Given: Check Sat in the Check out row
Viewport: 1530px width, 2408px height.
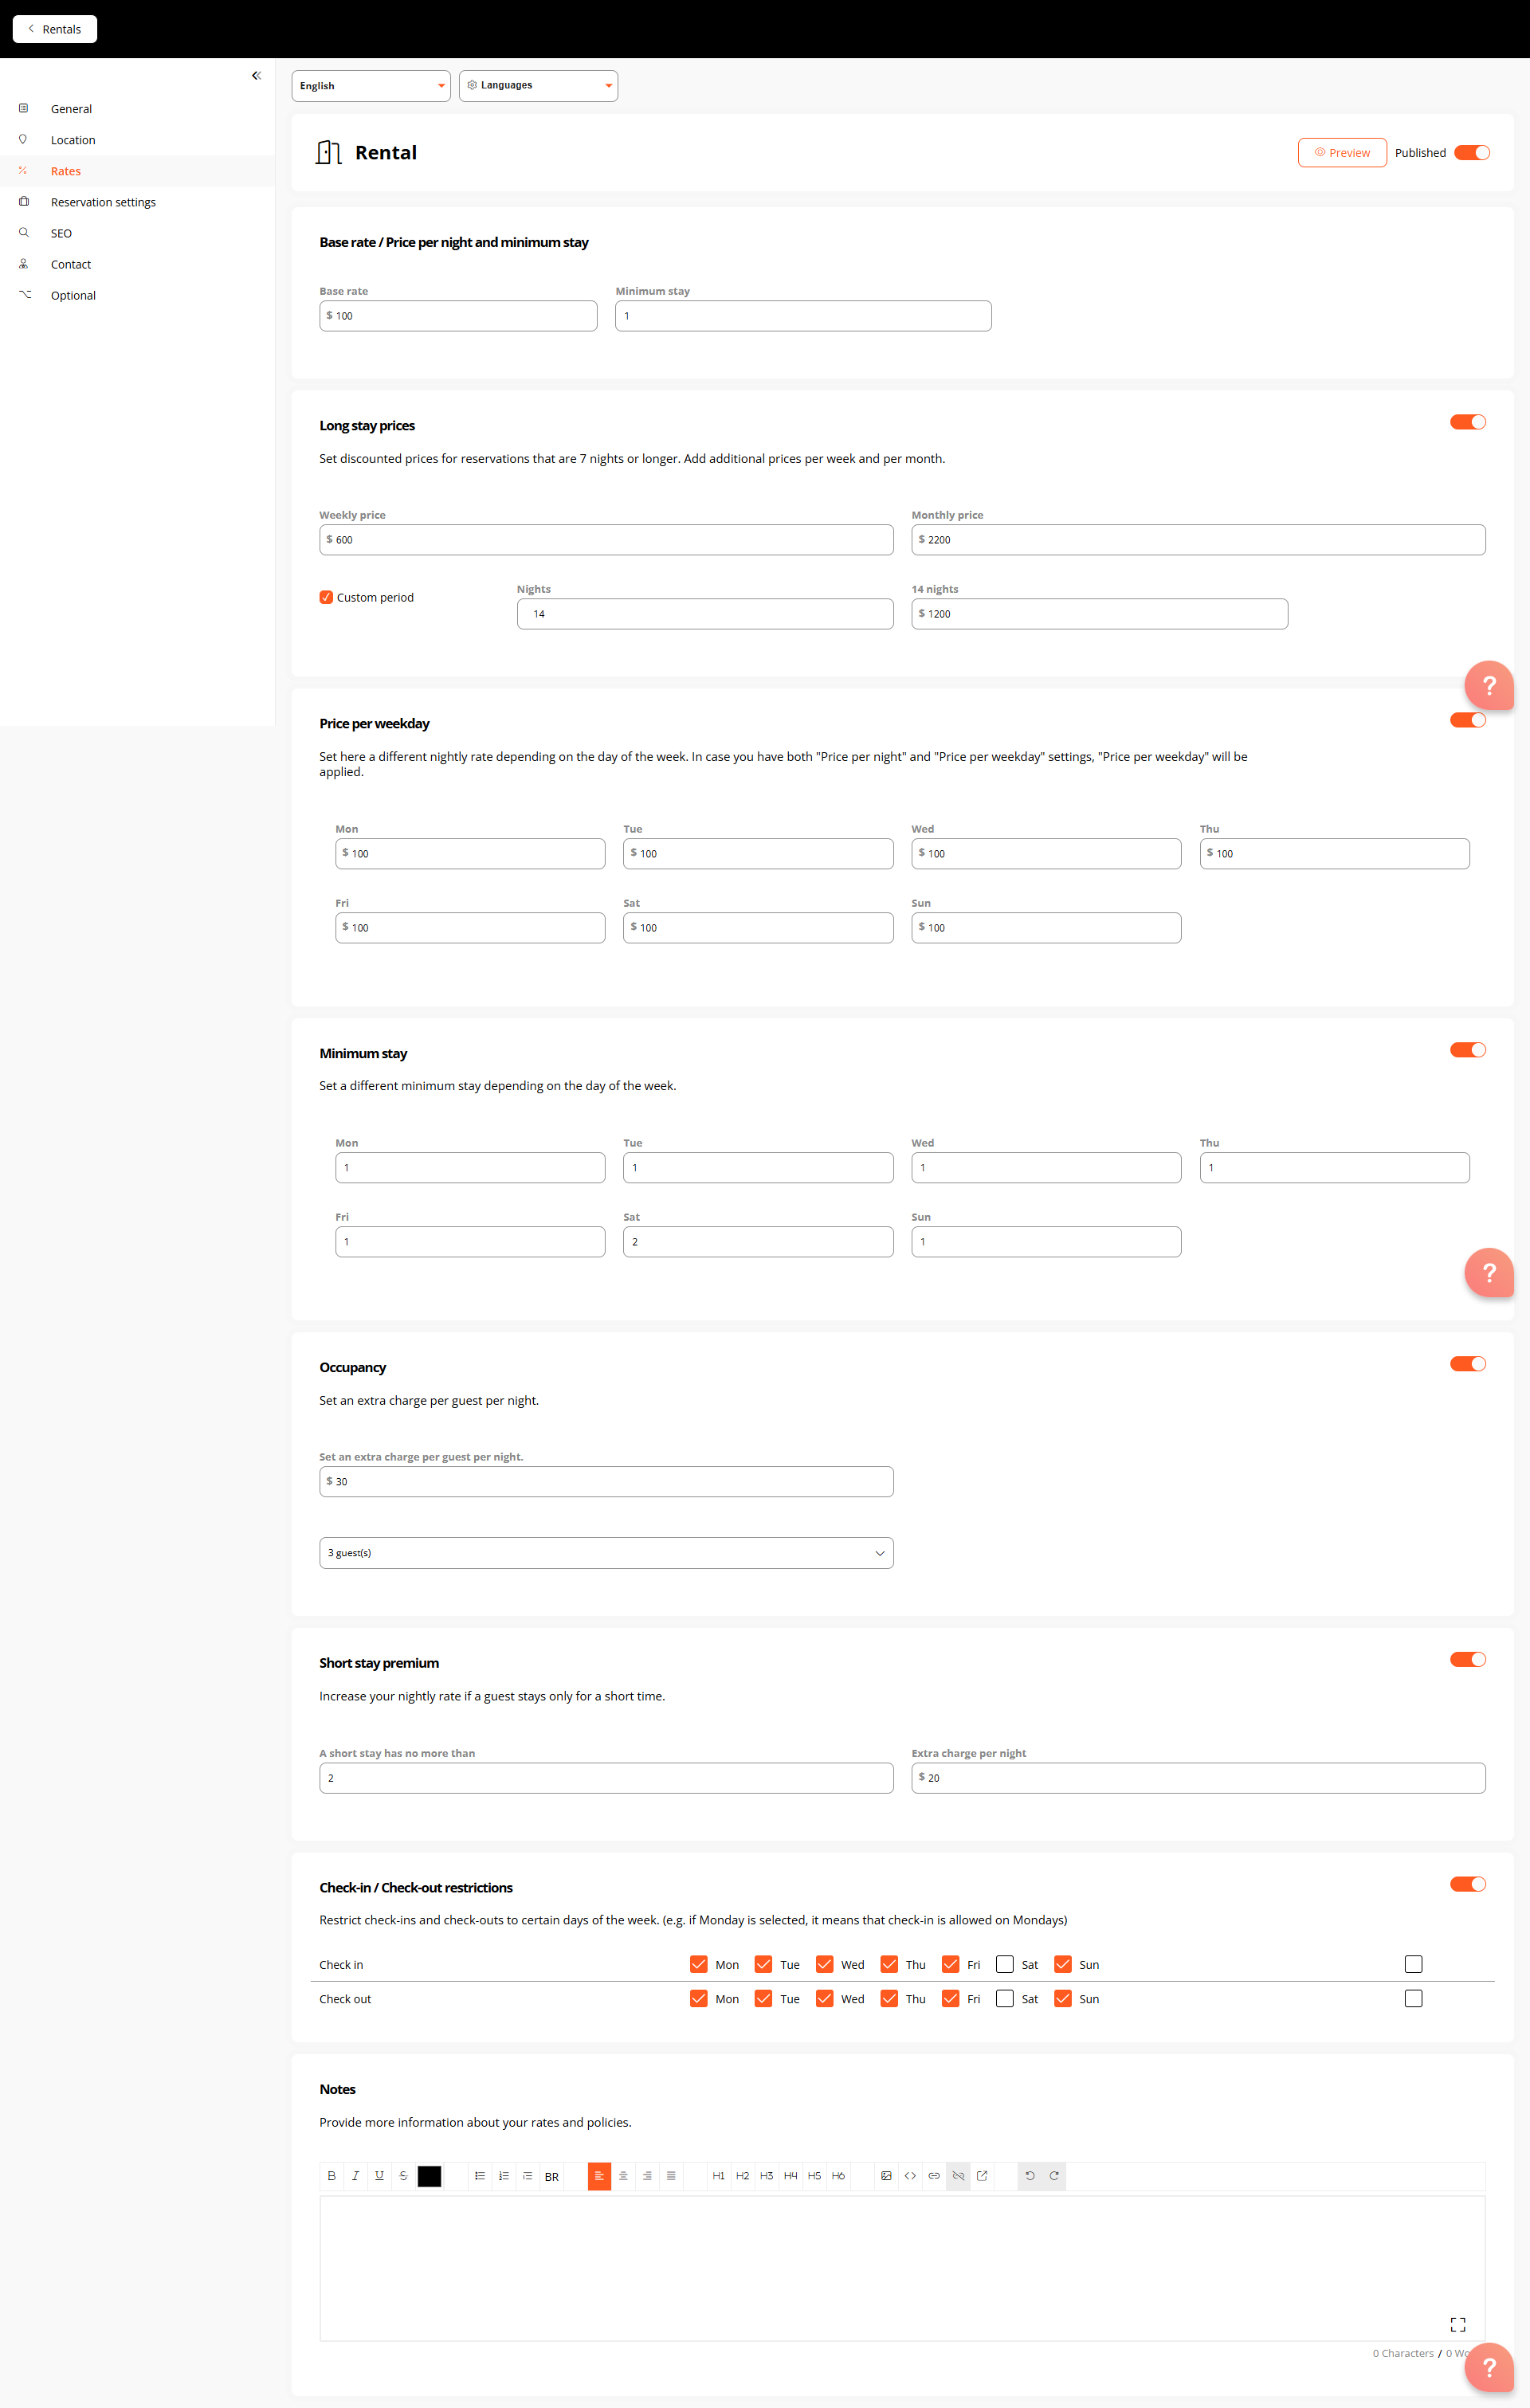Looking at the screenshot, I should pyautogui.click(x=1005, y=1998).
